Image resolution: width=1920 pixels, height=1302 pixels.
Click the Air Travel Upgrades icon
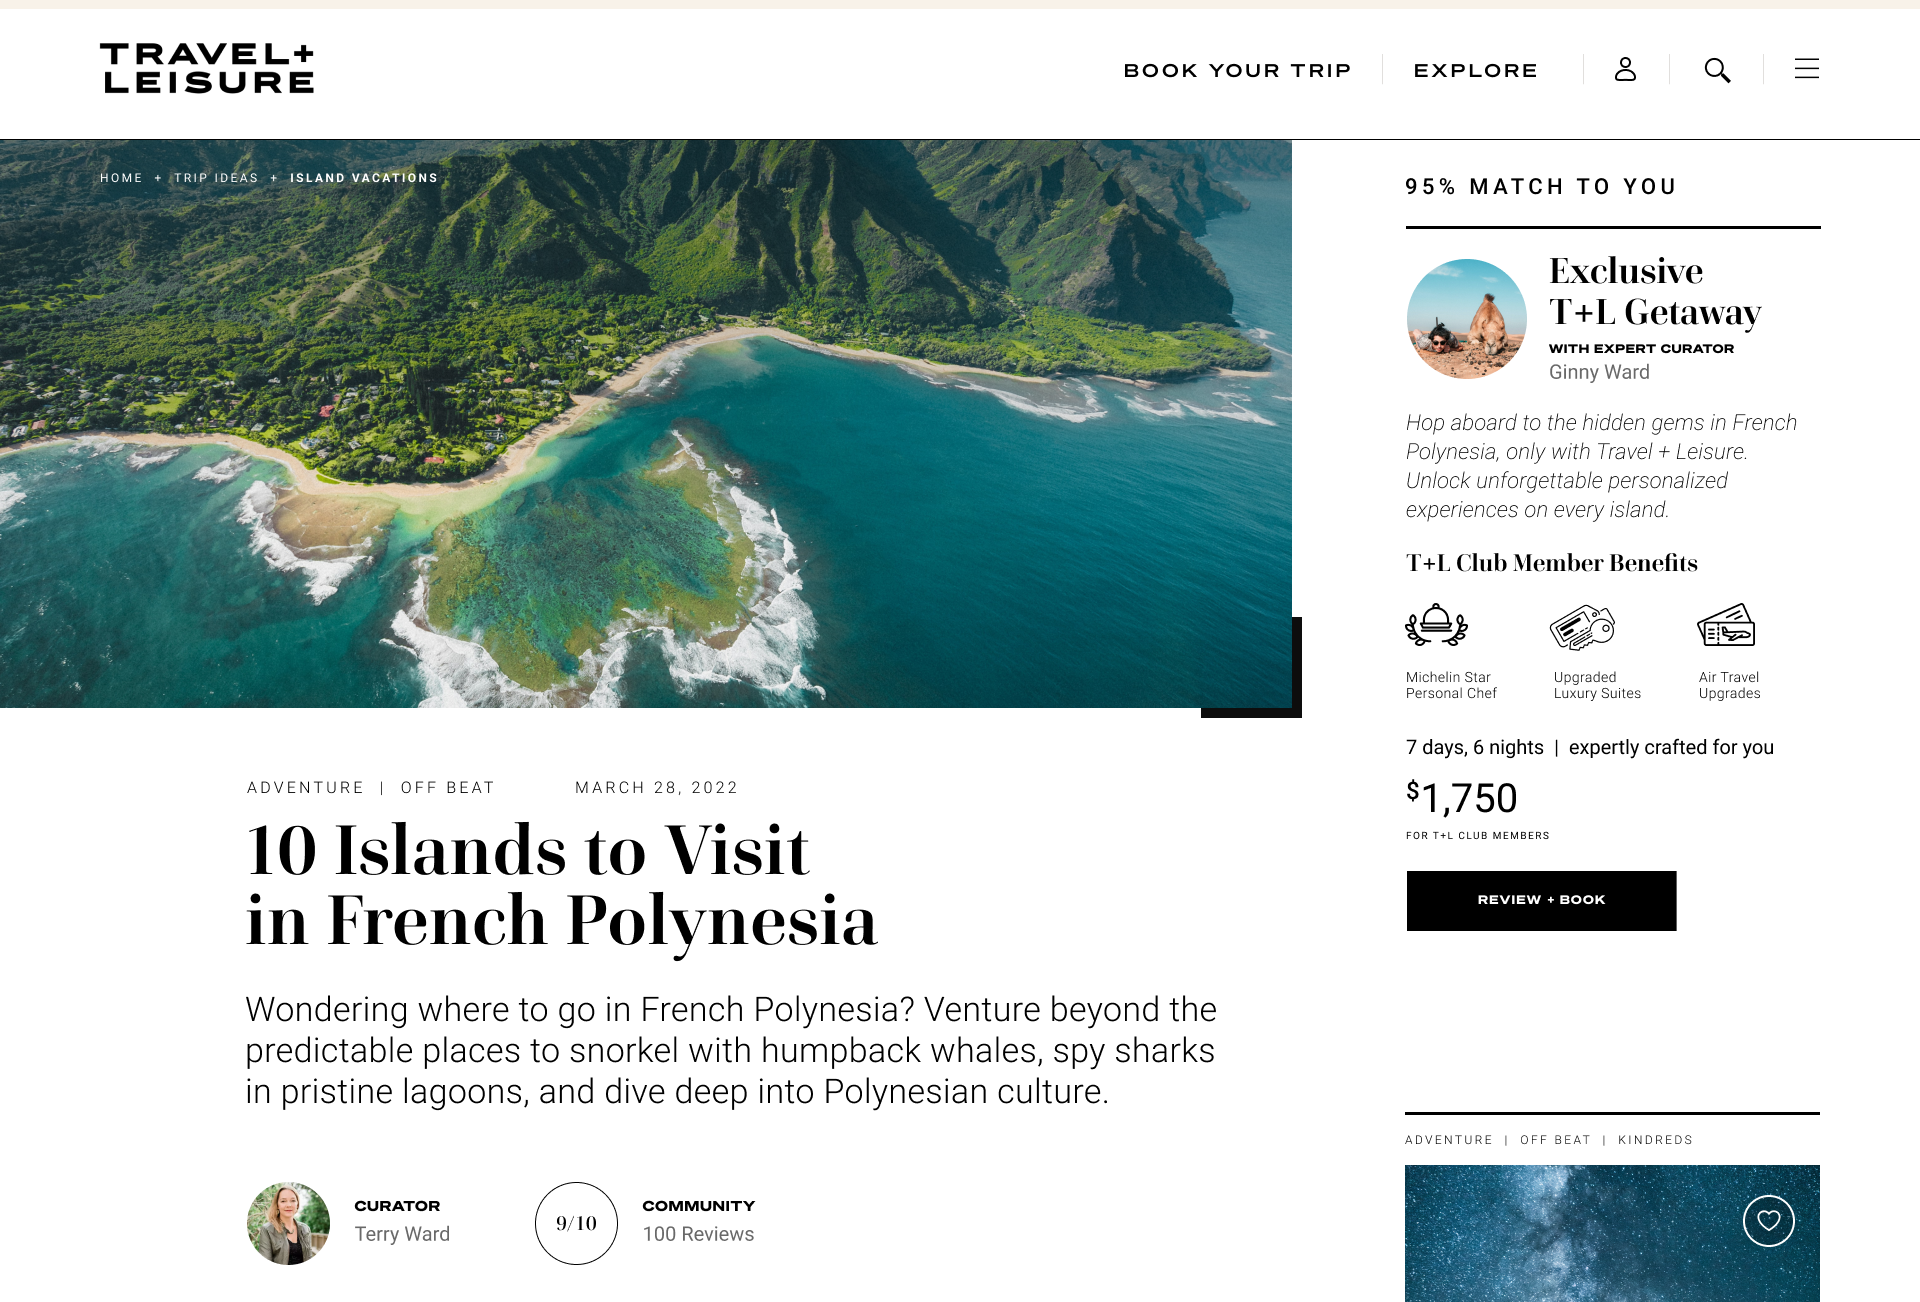pos(1726,626)
